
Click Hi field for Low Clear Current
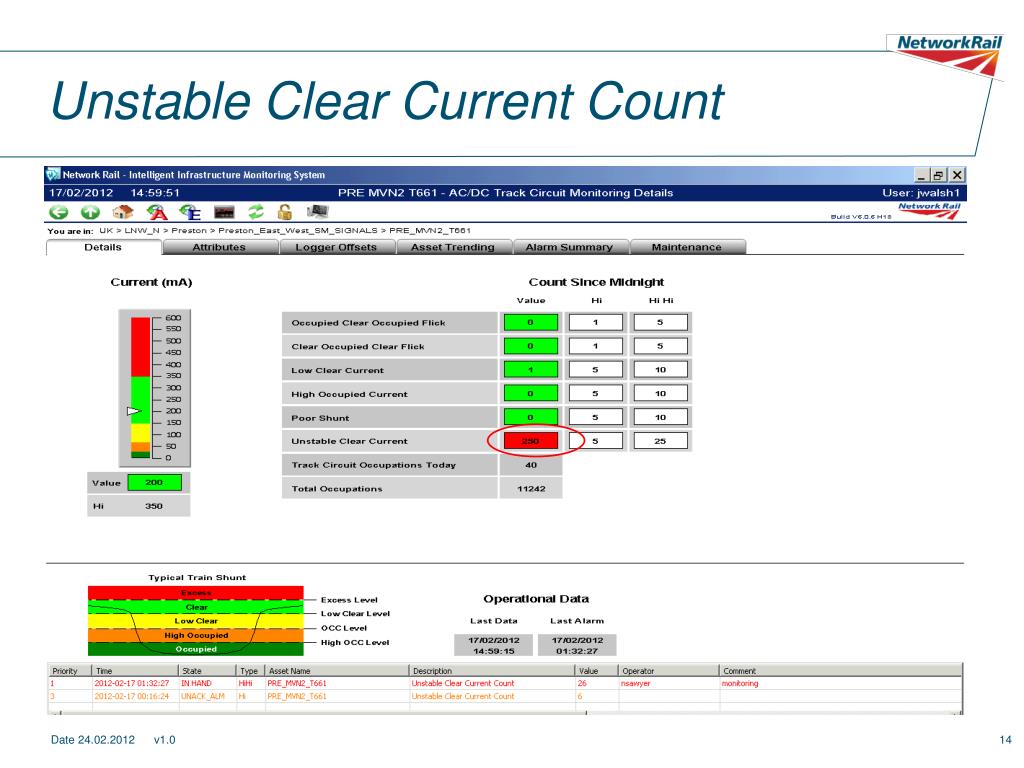pos(596,370)
